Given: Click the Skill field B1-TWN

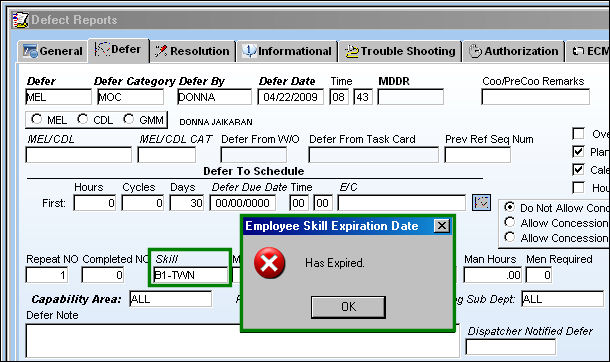Looking at the screenshot, I should 191,275.
